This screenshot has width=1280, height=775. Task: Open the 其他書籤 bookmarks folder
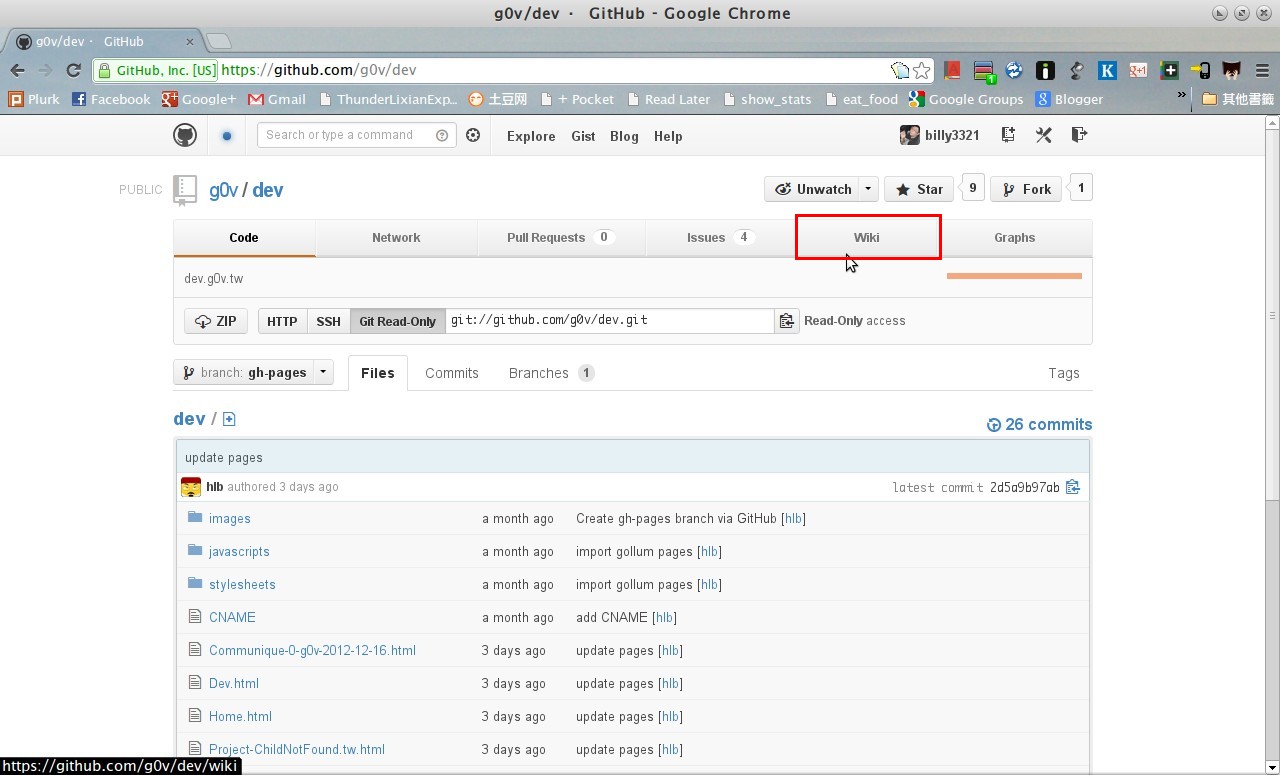1238,99
